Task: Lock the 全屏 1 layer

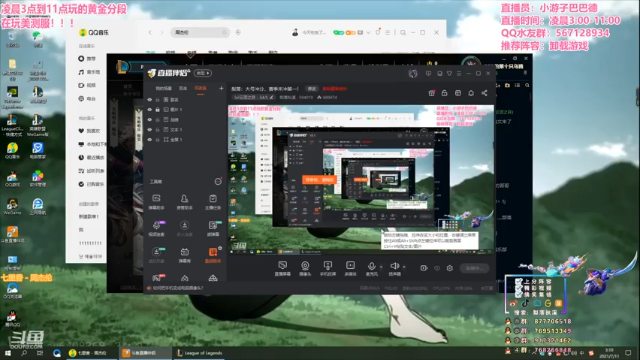Action: (158, 140)
